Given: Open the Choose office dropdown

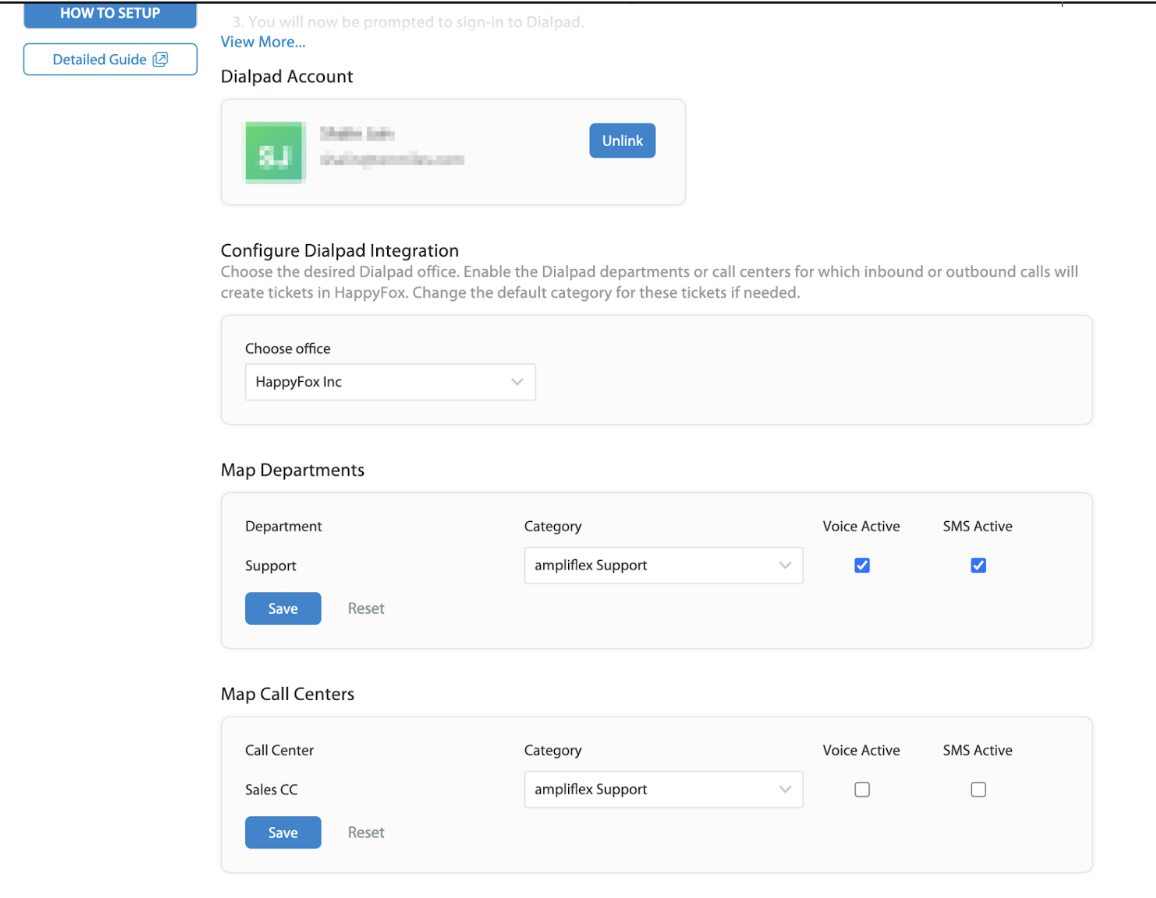Looking at the screenshot, I should click(390, 382).
